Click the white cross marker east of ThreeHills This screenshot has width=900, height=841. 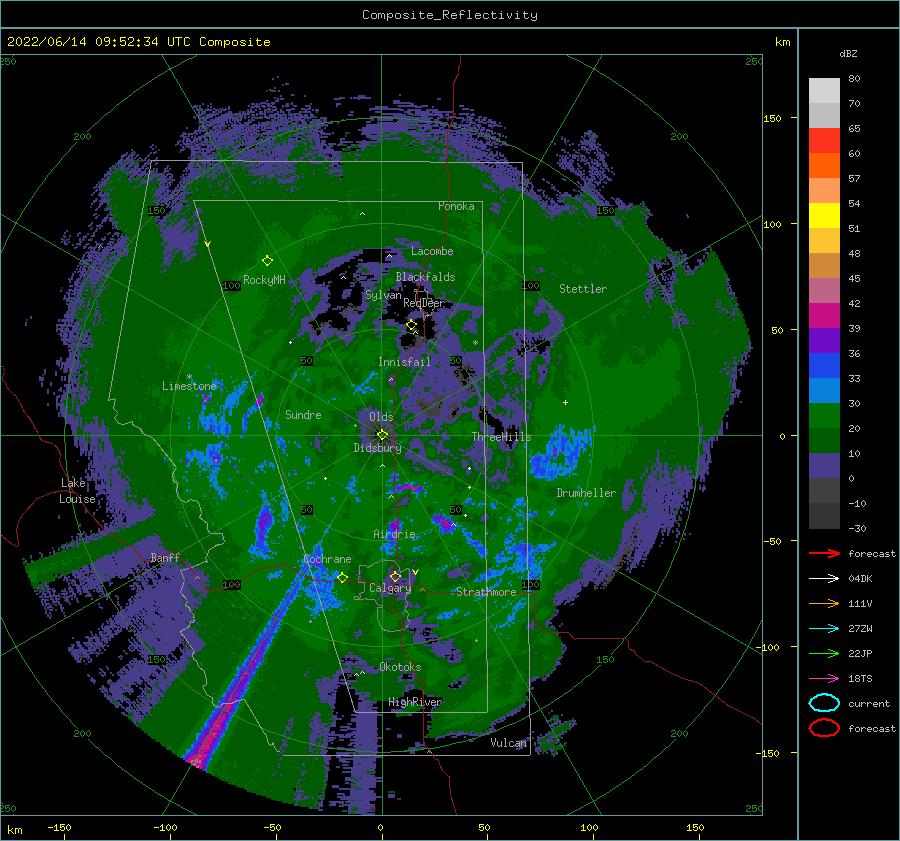[x=565, y=402]
